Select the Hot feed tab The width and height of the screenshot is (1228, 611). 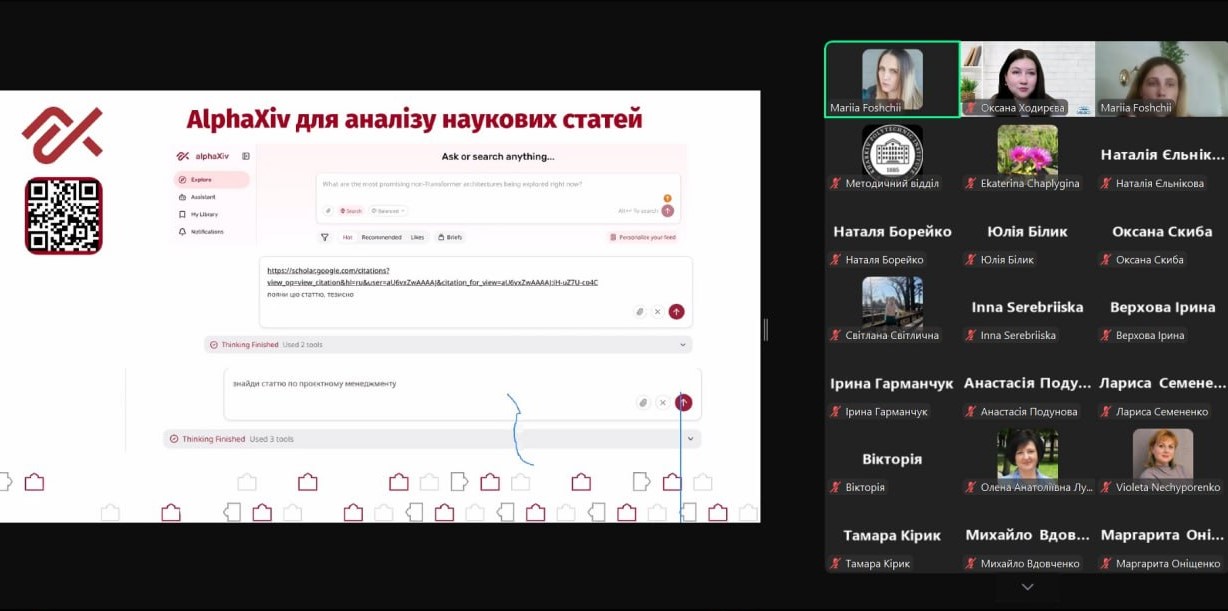[x=348, y=237]
